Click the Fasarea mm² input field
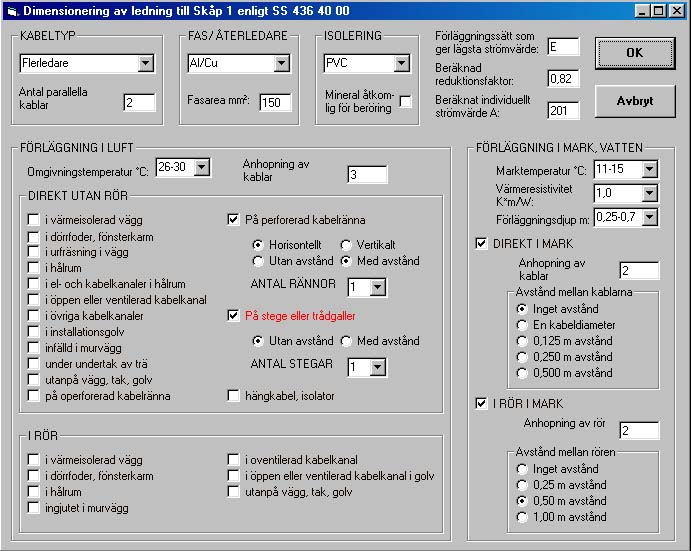This screenshot has width=692, height=551. tap(275, 102)
